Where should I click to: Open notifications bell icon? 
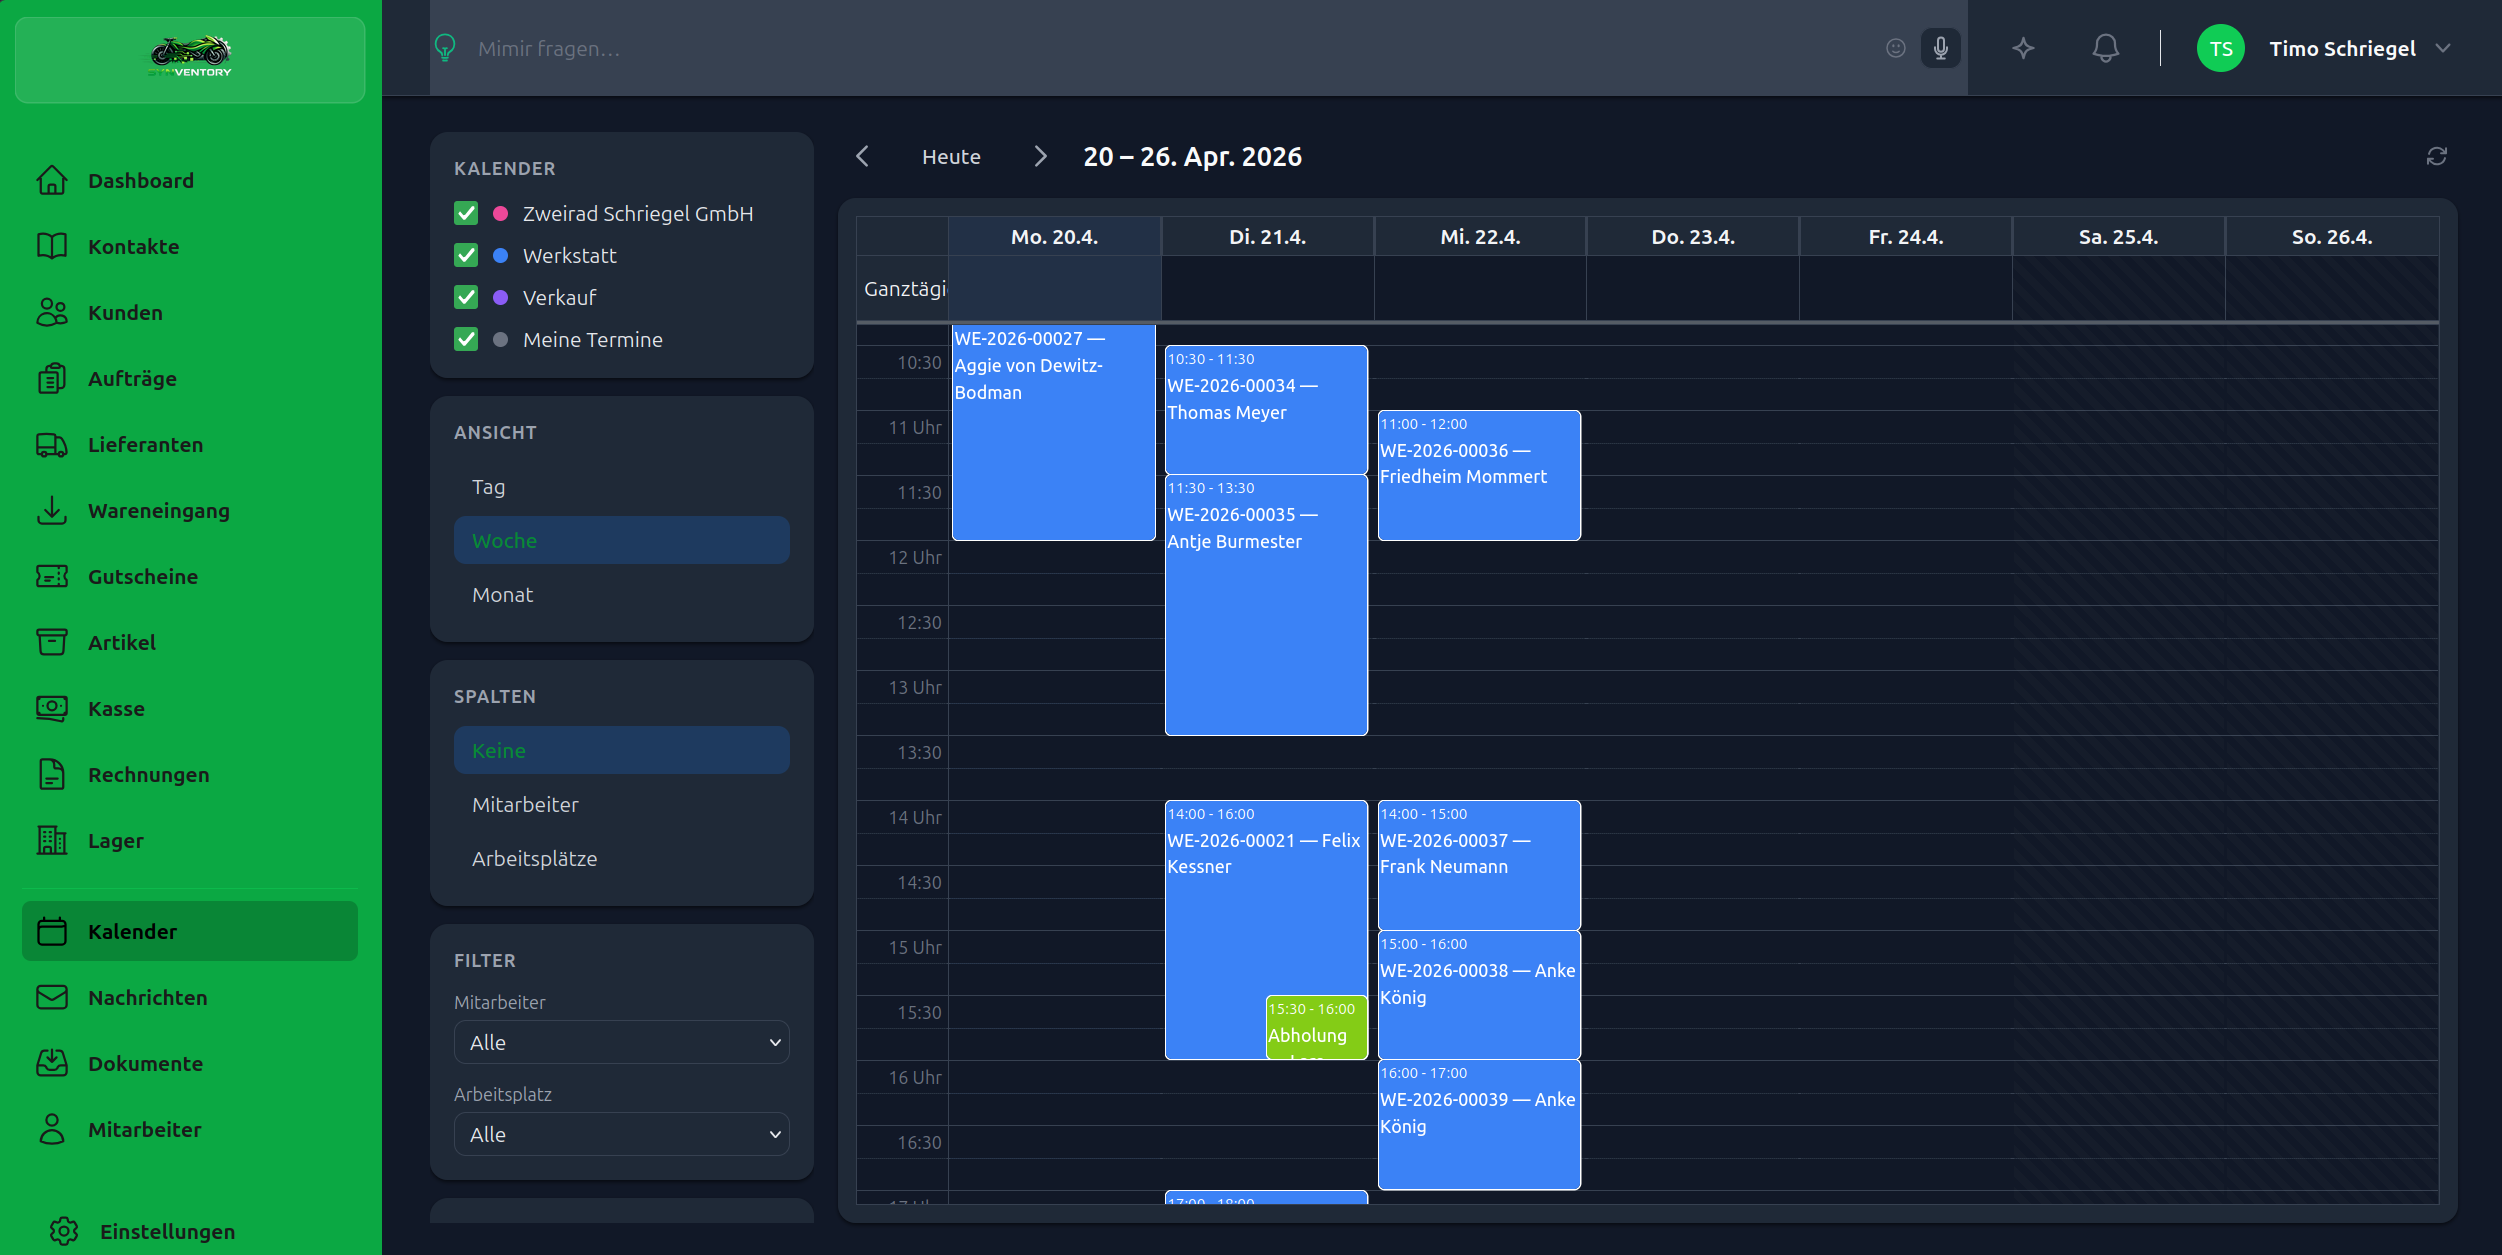coord(2105,48)
